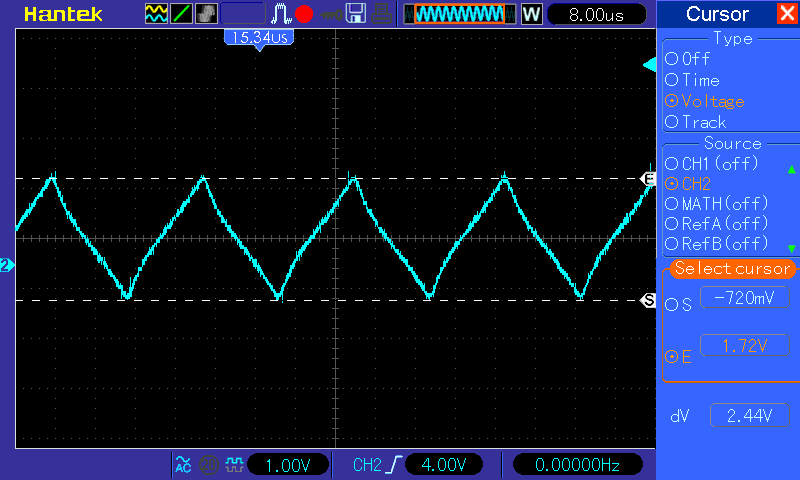Click the print icon in top toolbar

[x=381, y=14]
